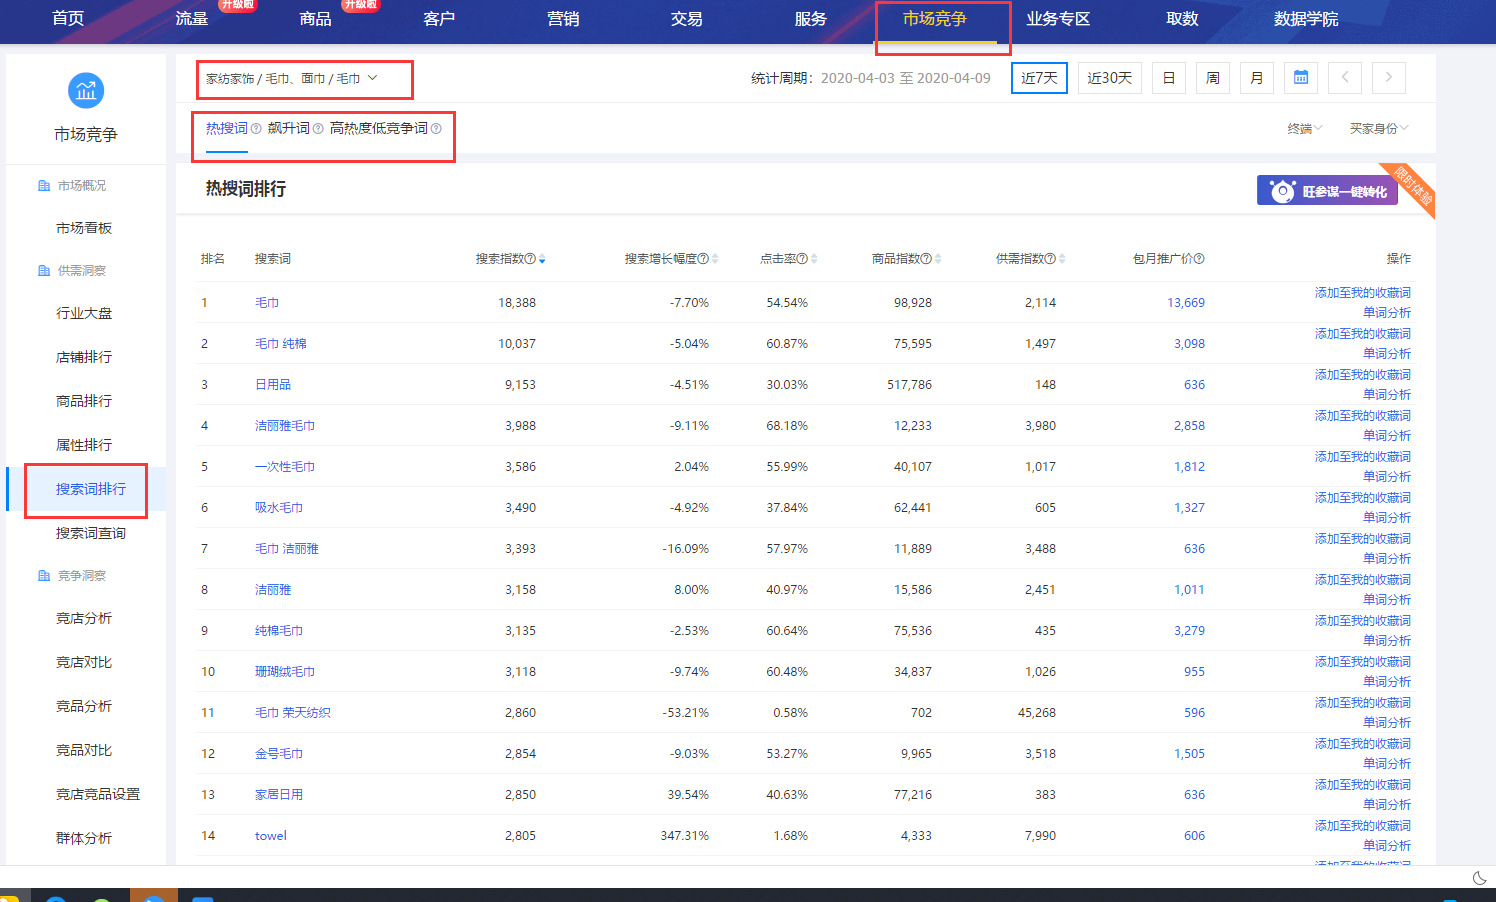The height and width of the screenshot is (902, 1496).
Task: Sort by 搜索增长幅度 arrows
Action: point(715,259)
